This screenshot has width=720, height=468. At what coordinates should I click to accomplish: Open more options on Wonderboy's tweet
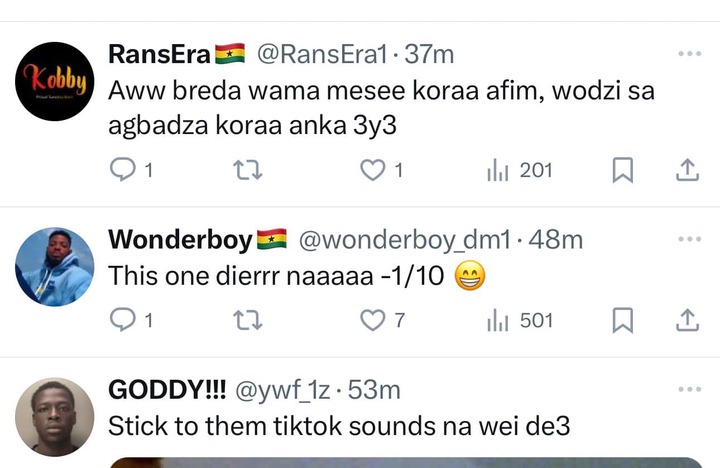point(689,239)
